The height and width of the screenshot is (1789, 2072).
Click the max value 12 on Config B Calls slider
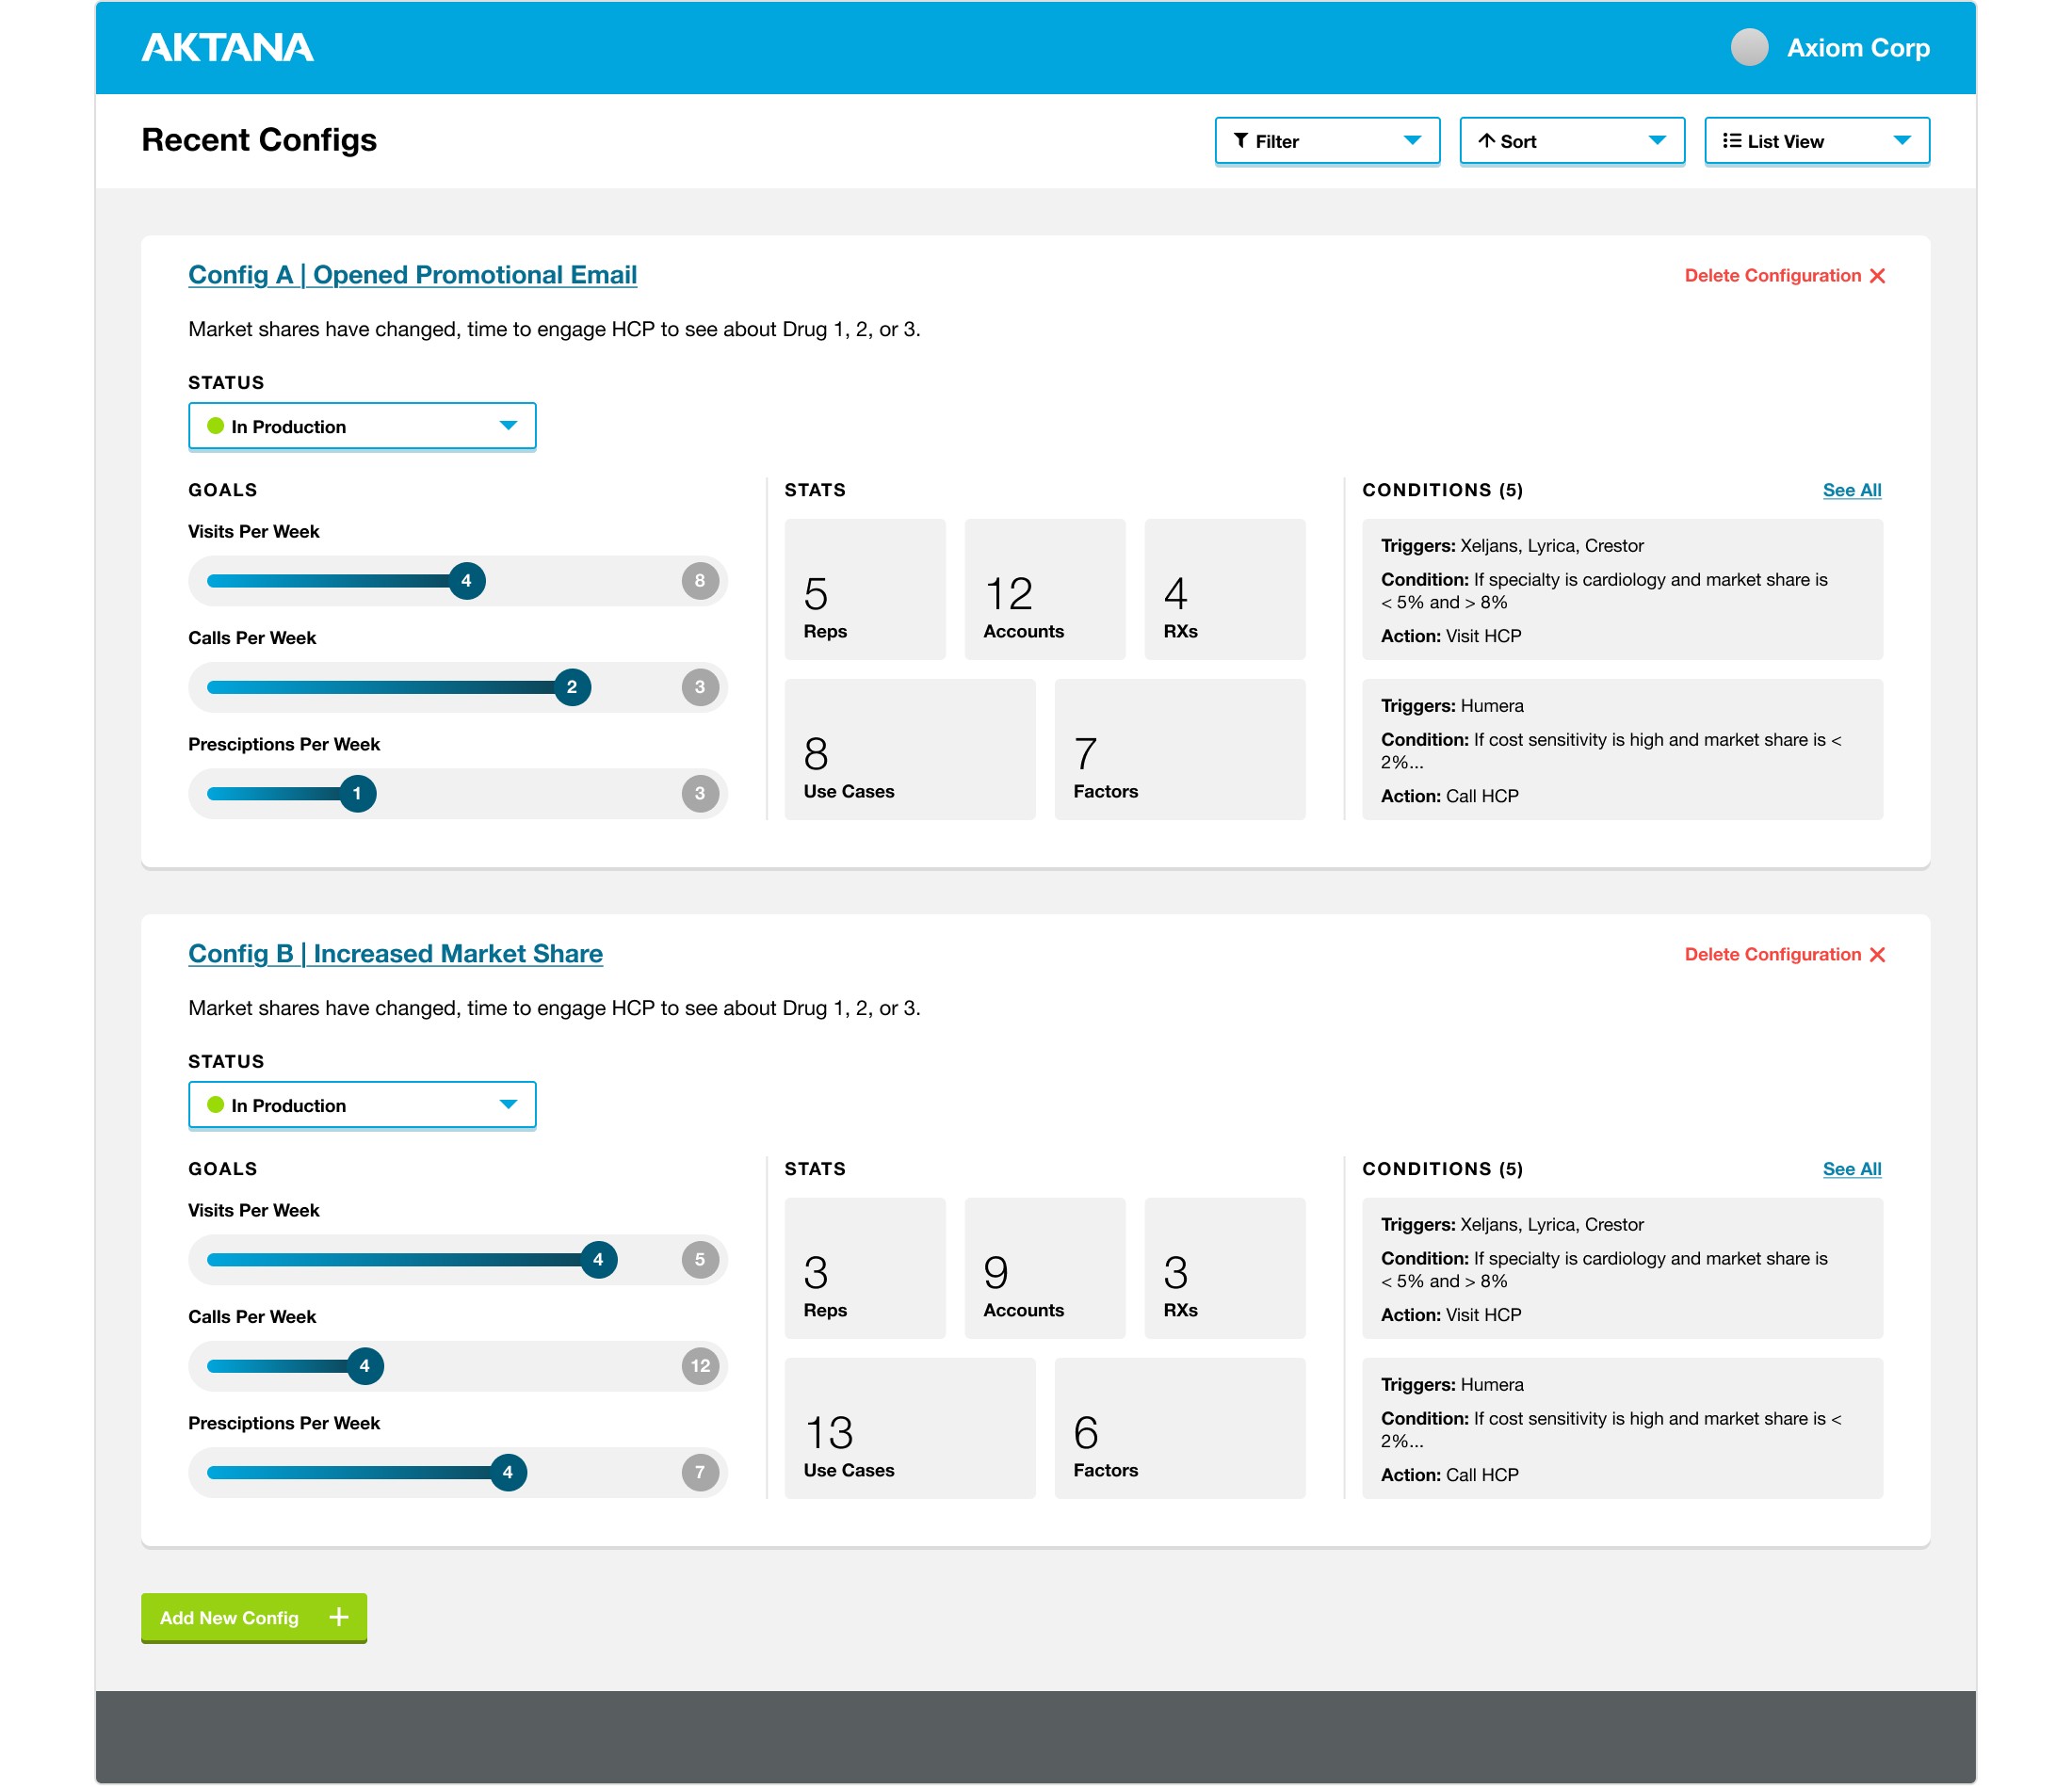click(x=700, y=1366)
